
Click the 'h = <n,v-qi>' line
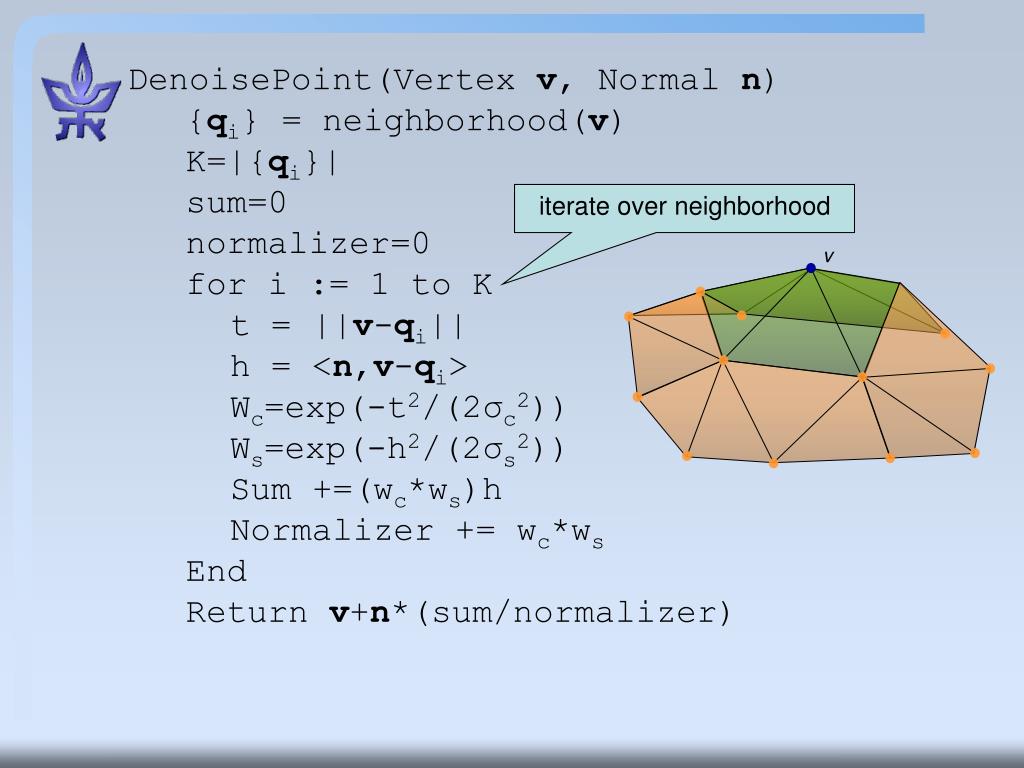click(349, 368)
